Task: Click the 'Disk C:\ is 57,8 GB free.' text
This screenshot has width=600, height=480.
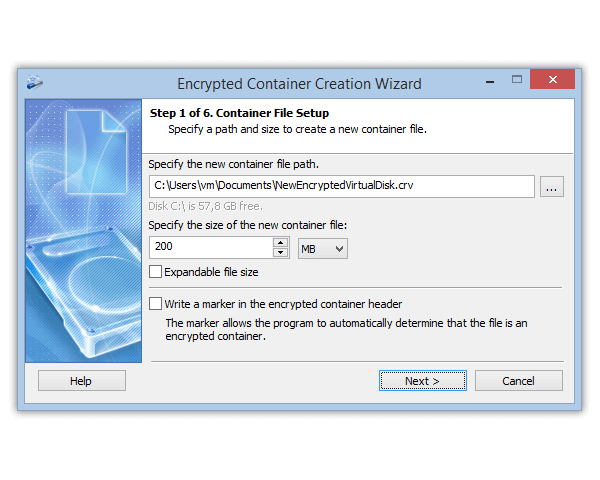Action: click(205, 206)
